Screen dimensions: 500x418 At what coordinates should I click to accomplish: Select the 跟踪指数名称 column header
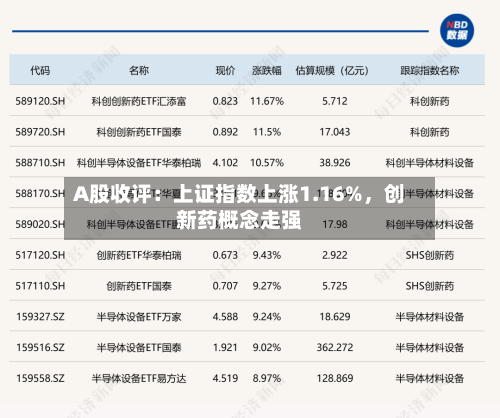(430, 70)
